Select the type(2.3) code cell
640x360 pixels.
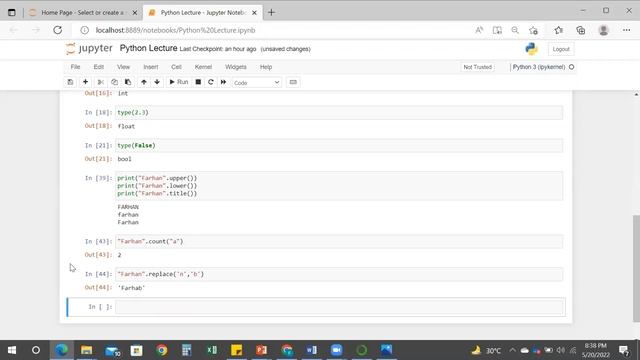click(339, 112)
